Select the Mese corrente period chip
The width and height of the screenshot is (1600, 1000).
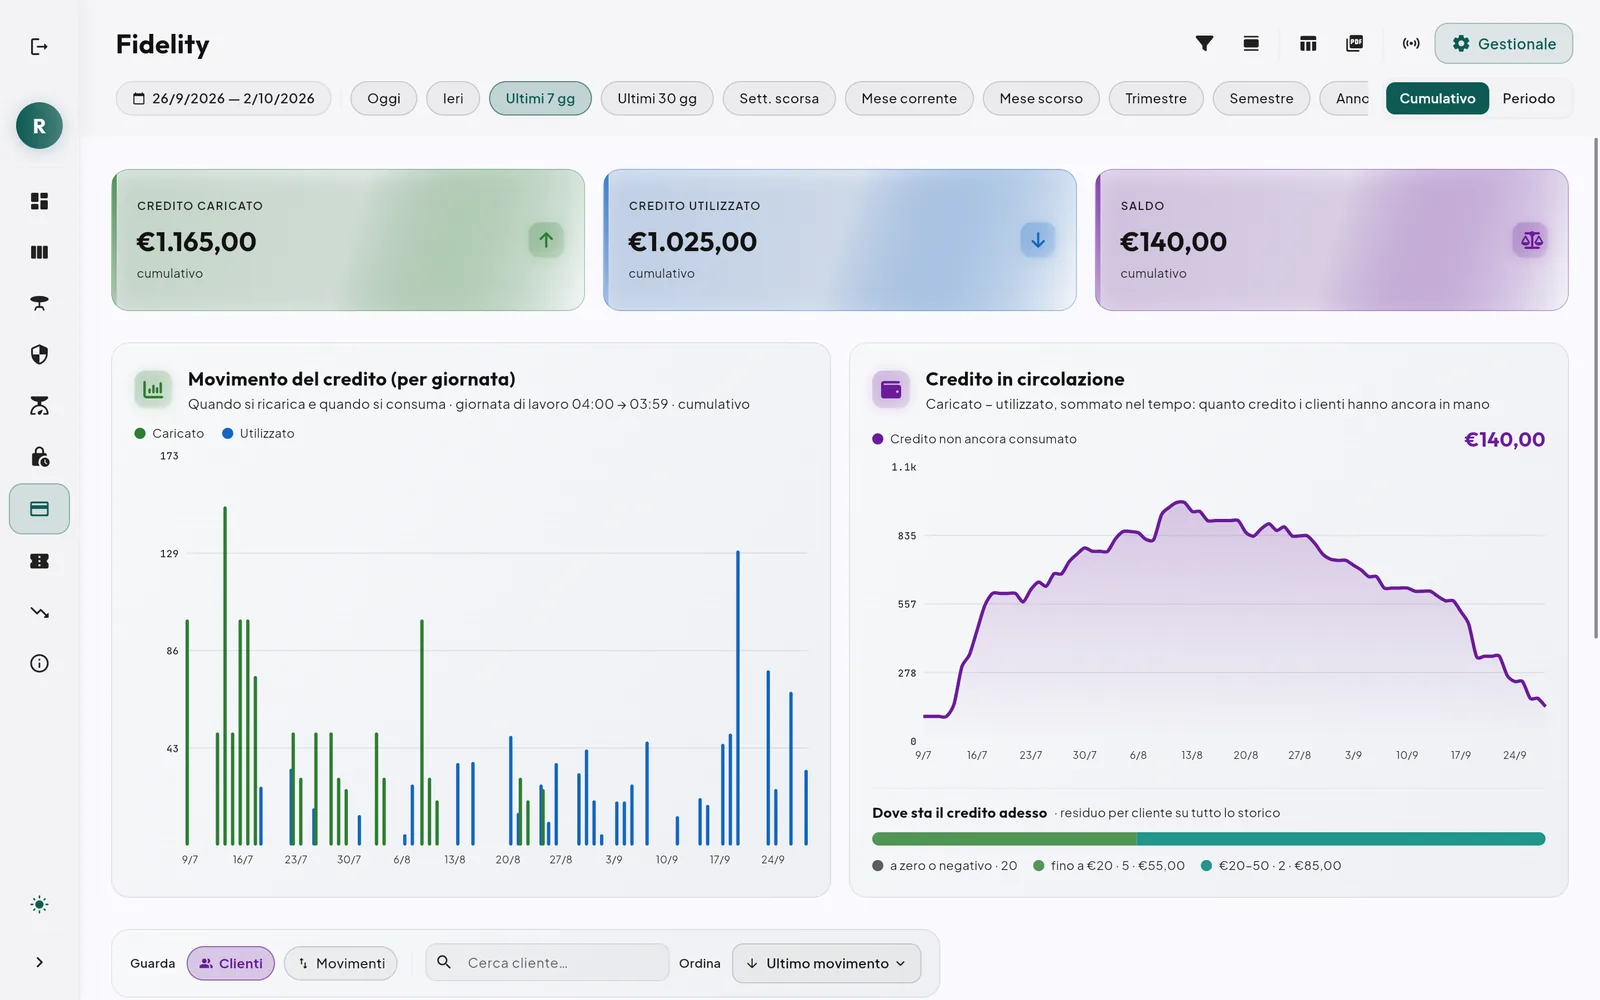[909, 98]
